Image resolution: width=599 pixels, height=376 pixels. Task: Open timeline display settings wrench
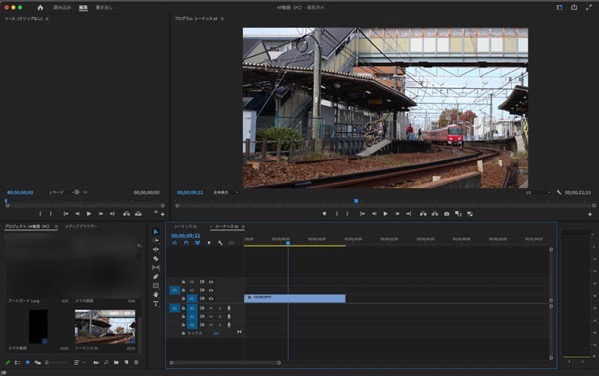220,243
